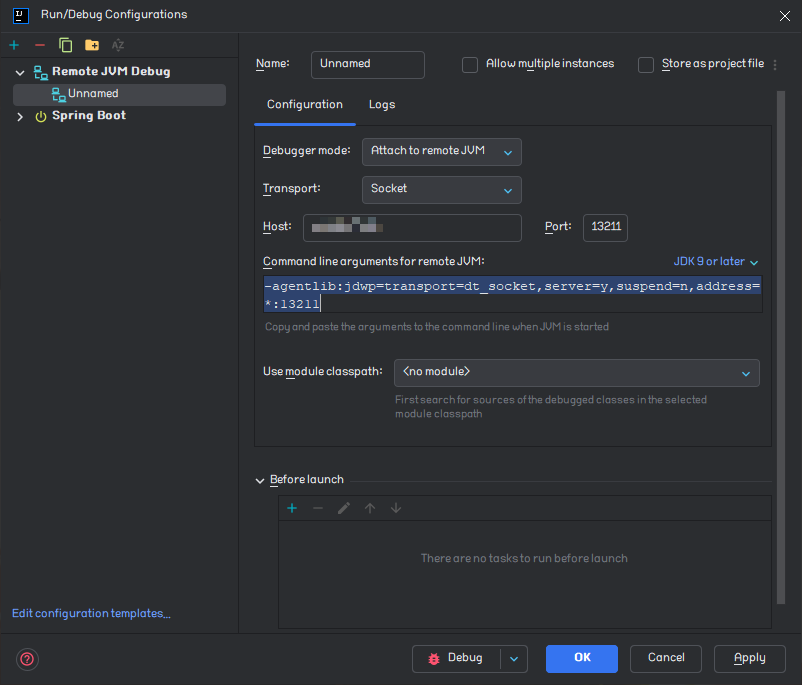Add a new run configuration

pos(14,45)
